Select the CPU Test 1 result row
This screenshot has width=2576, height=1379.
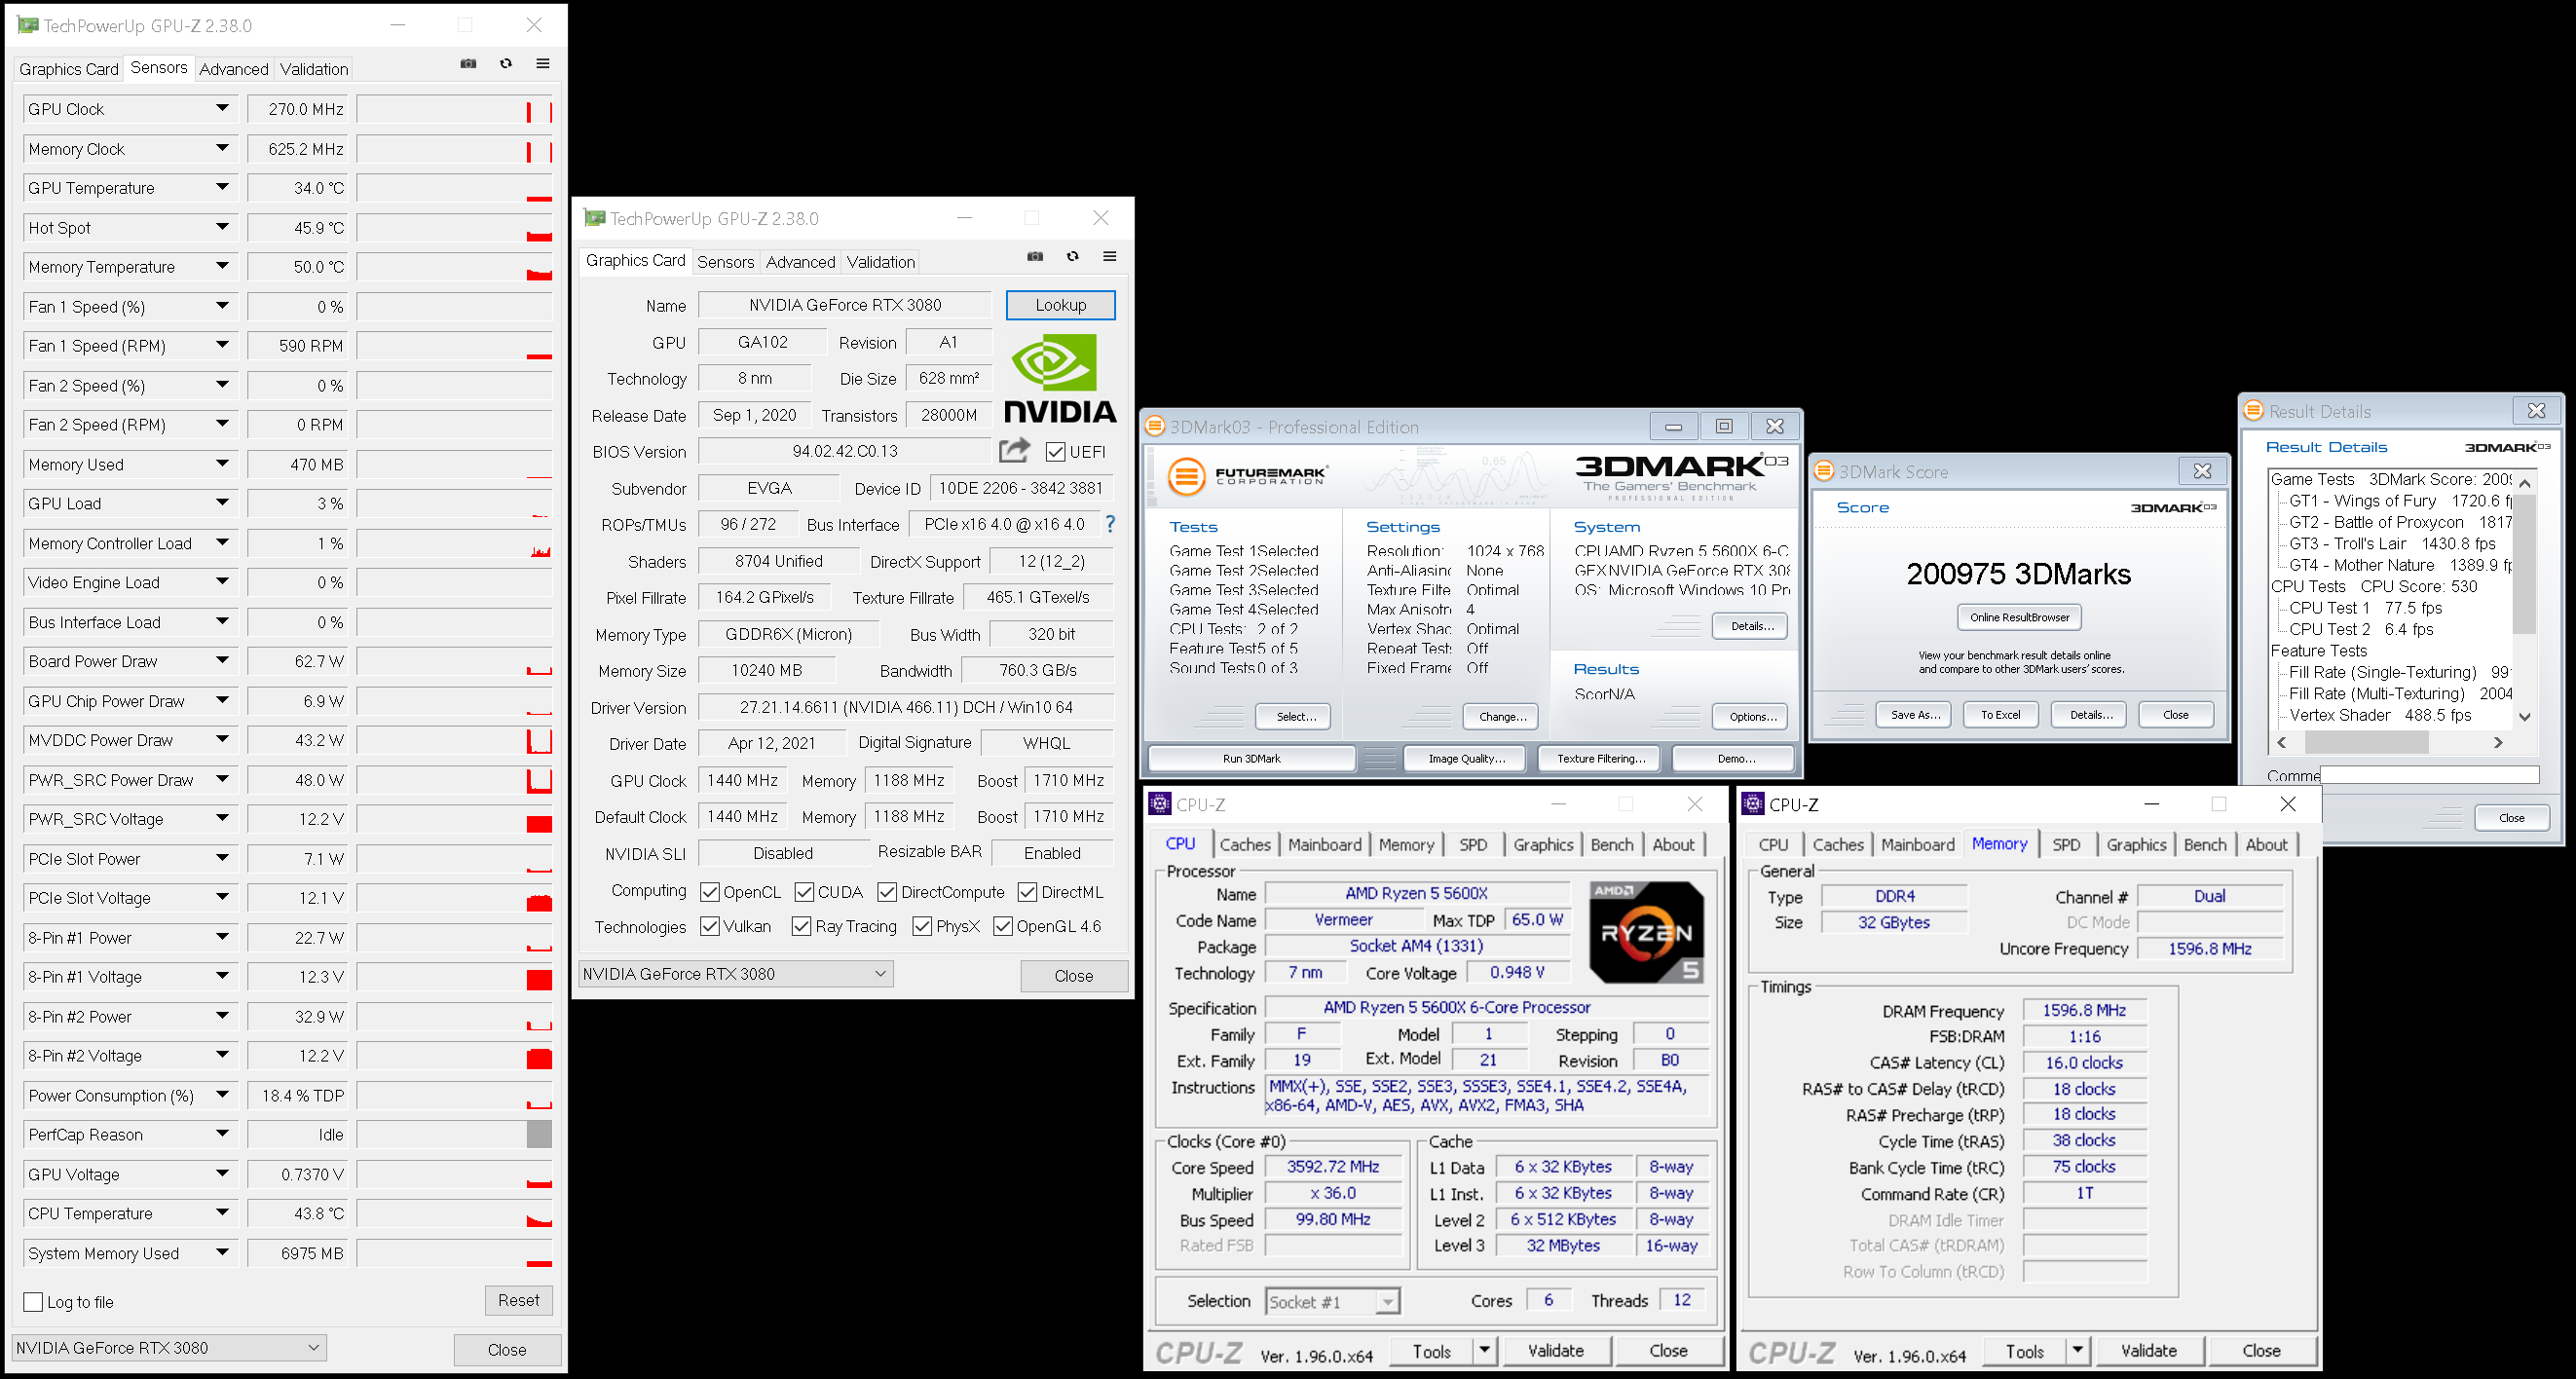point(2365,608)
